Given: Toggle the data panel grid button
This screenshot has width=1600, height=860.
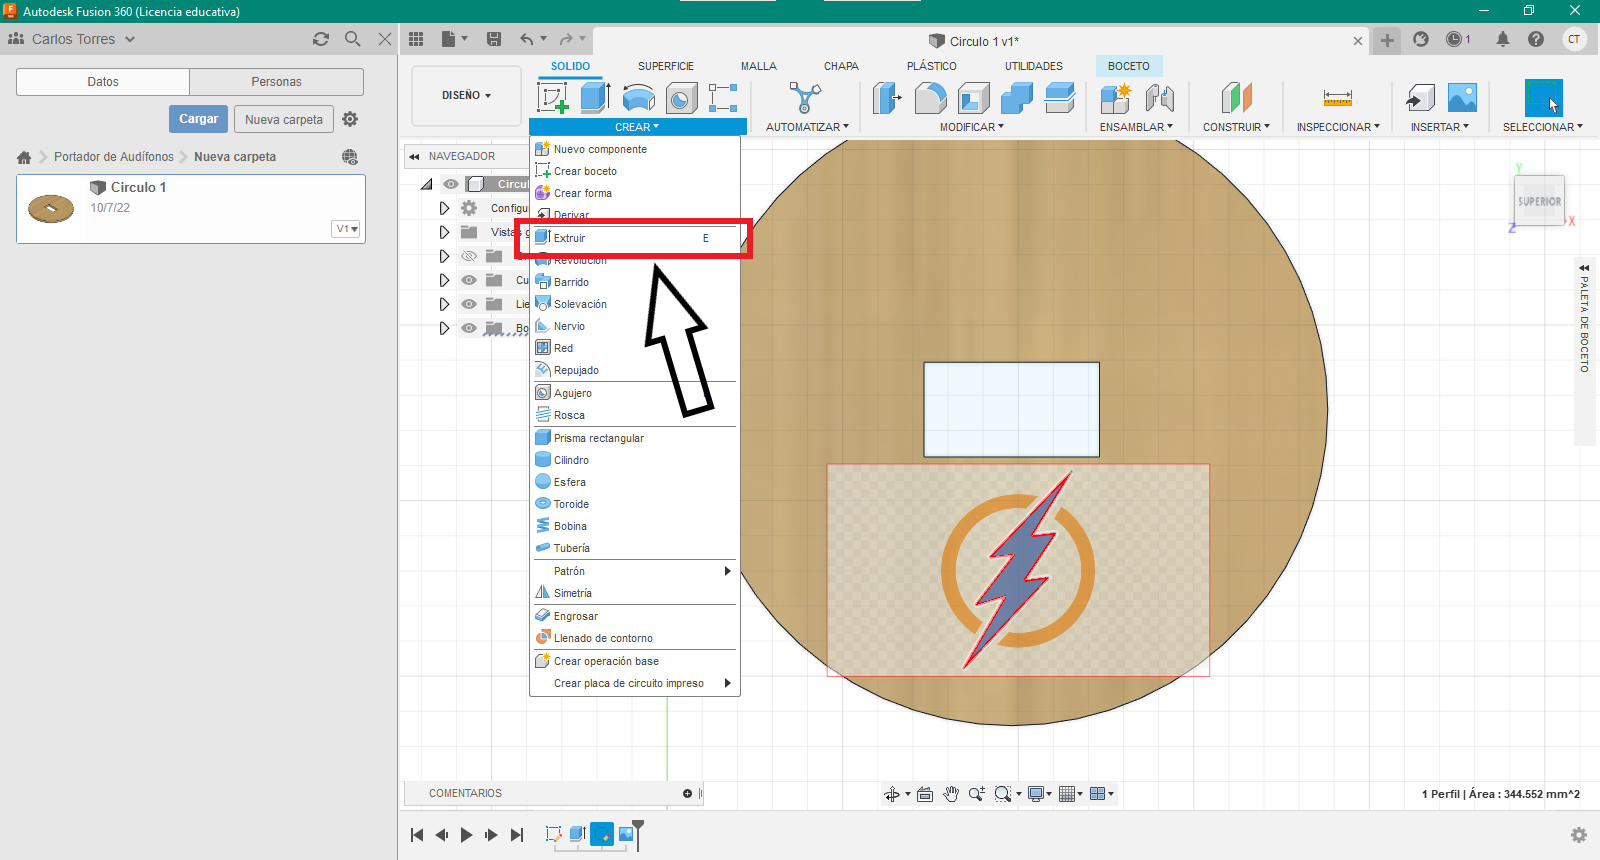Looking at the screenshot, I should (416, 39).
